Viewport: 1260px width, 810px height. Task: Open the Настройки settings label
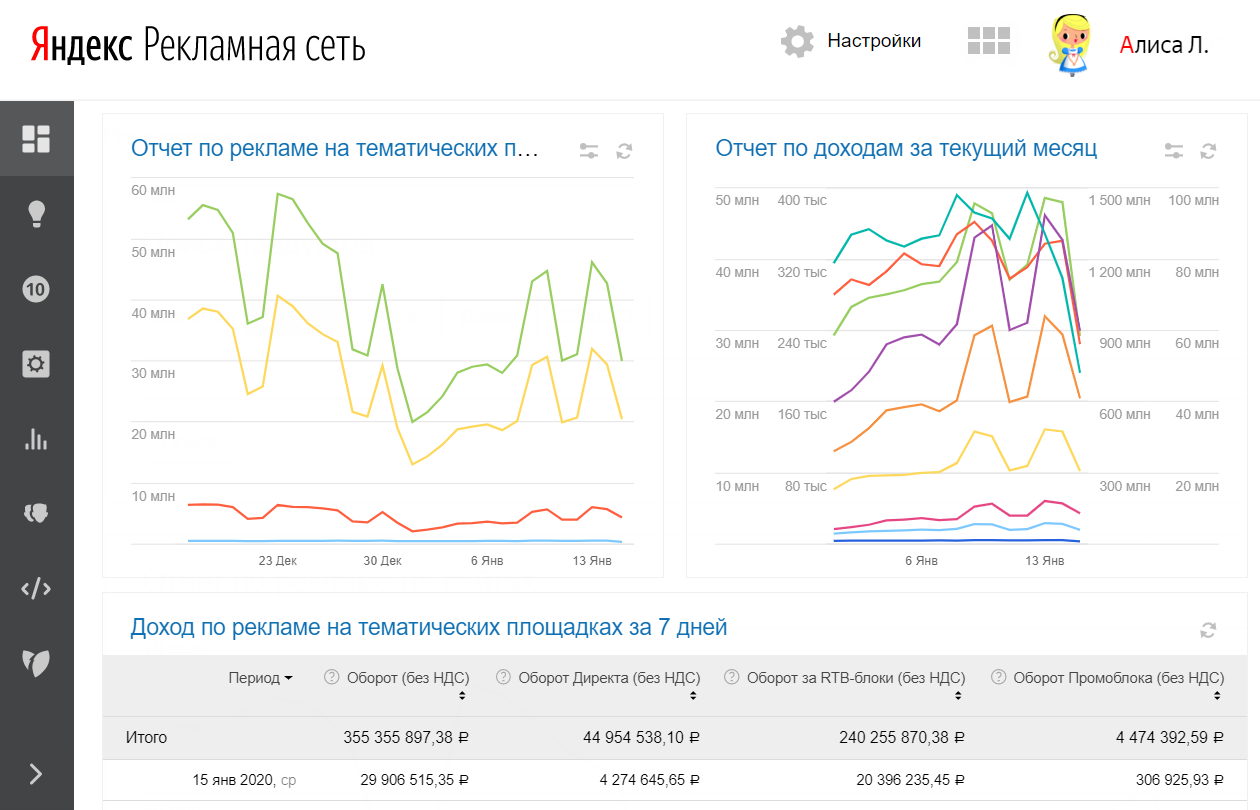(874, 41)
